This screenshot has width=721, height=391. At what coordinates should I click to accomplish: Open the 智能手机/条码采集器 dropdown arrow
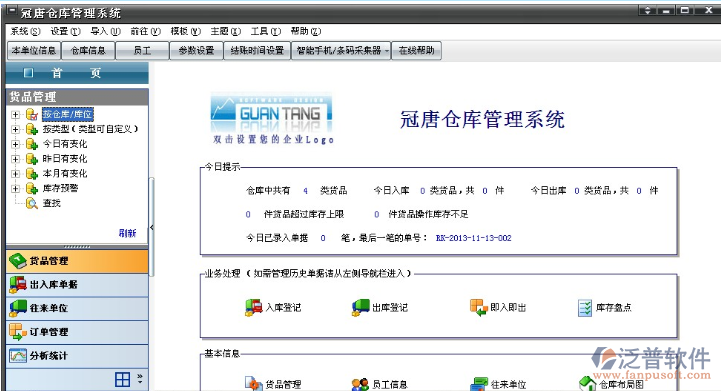[387, 51]
